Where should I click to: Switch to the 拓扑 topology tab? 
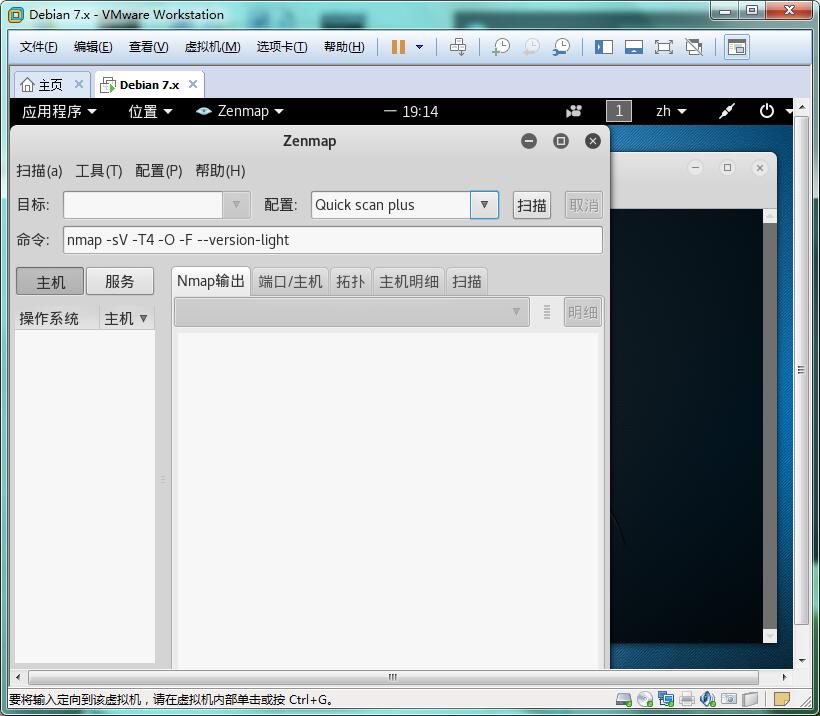tap(350, 282)
